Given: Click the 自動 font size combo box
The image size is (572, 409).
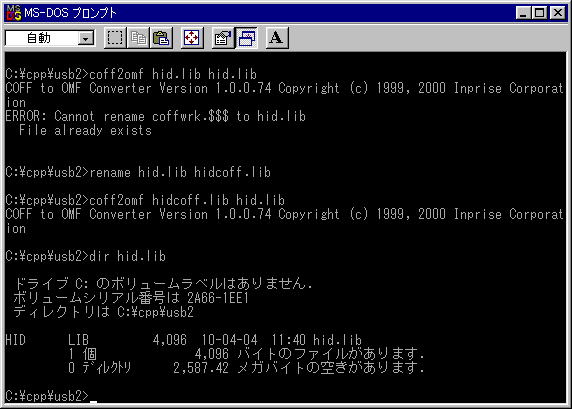Looking at the screenshot, I should [x=50, y=38].
